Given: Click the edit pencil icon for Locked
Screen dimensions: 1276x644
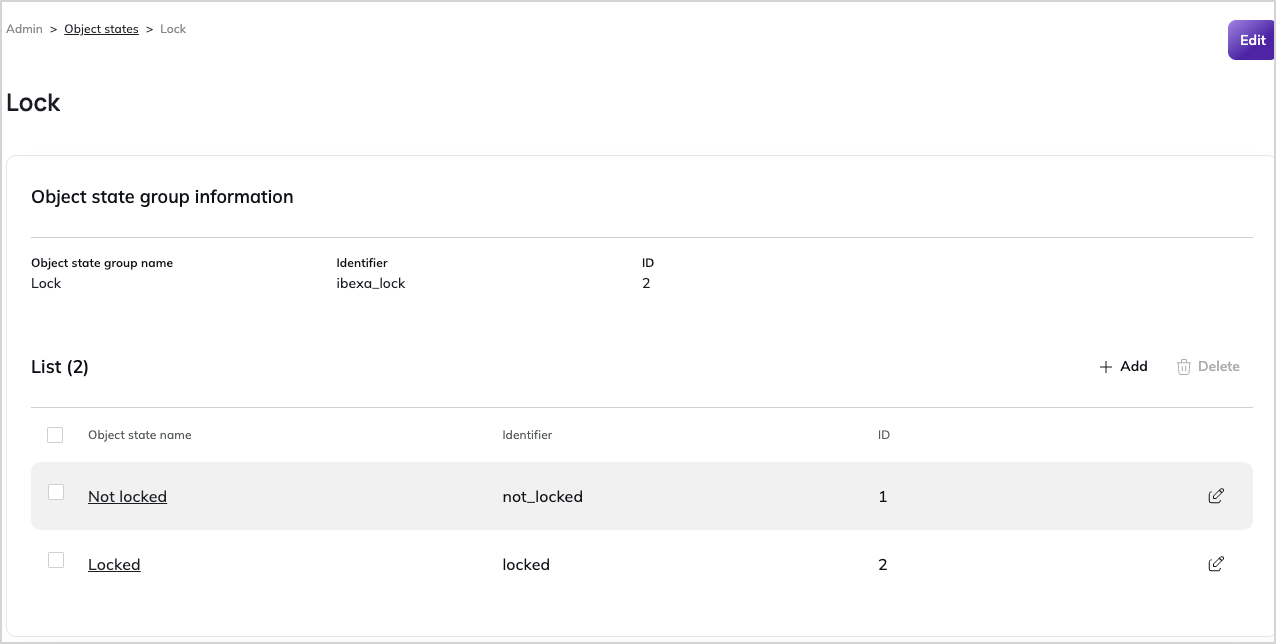Looking at the screenshot, I should coord(1216,564).
